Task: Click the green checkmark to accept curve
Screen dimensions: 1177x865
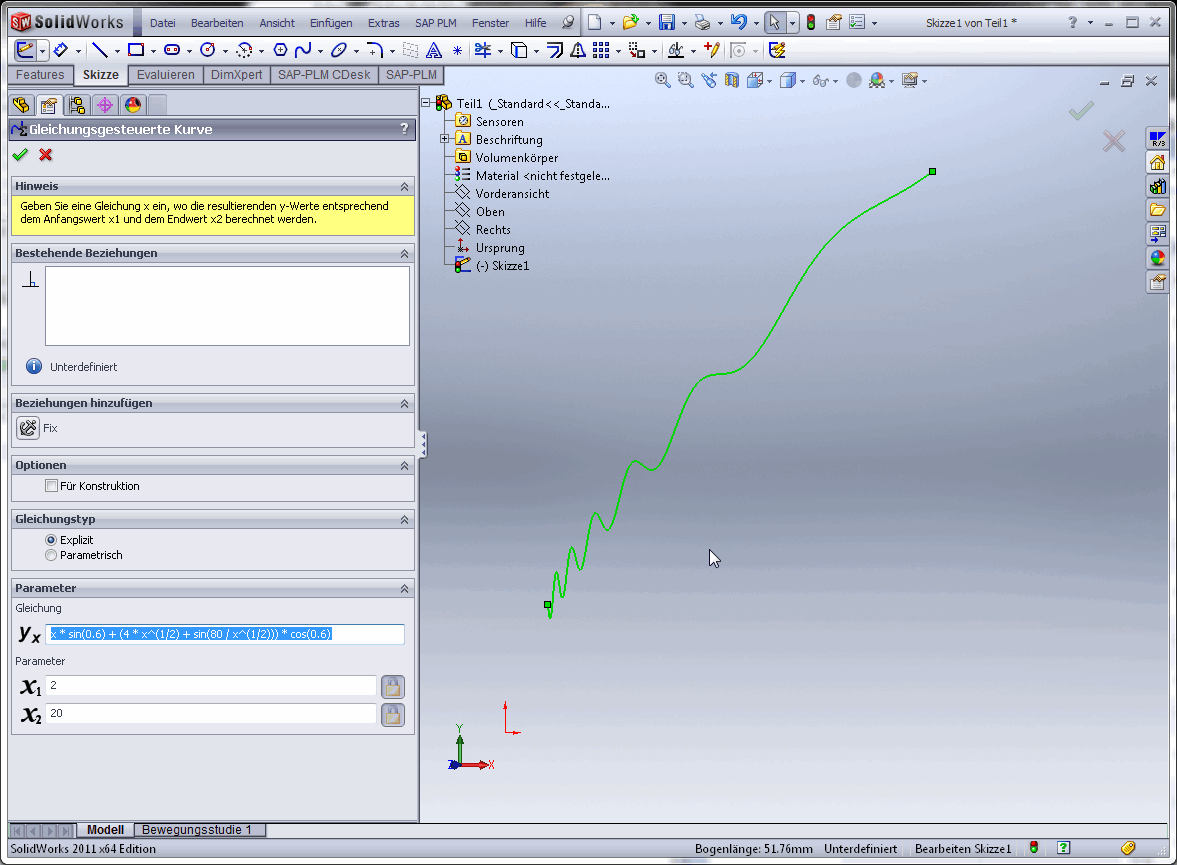Action: [20, 155]
